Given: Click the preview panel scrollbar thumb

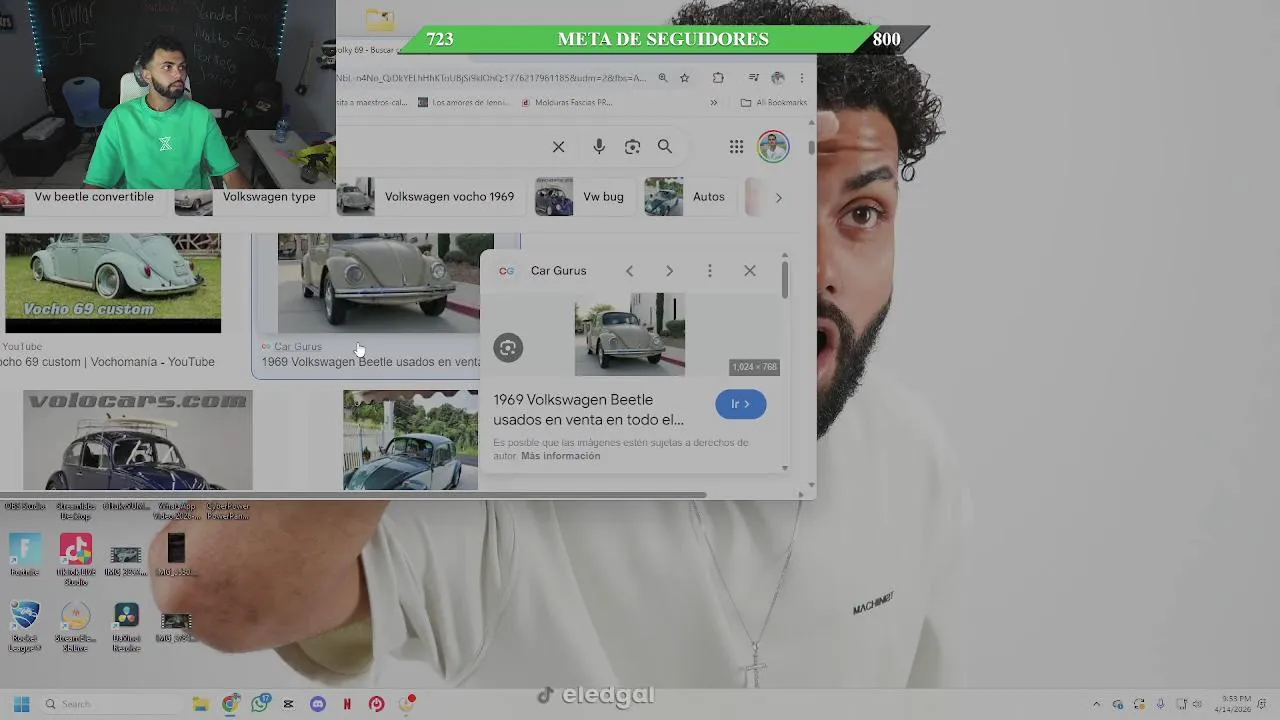Looking at the screenshot, I should click(785, 279).
